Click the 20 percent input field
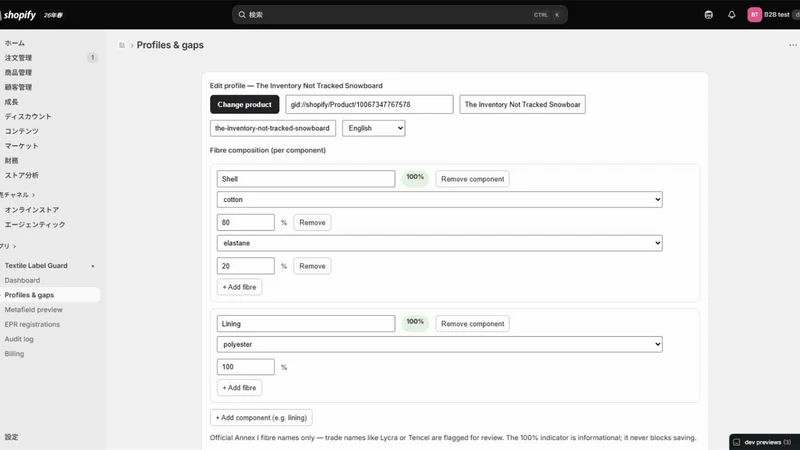Image resolution: width=800 pixels, height=450 pixels. 246,266
